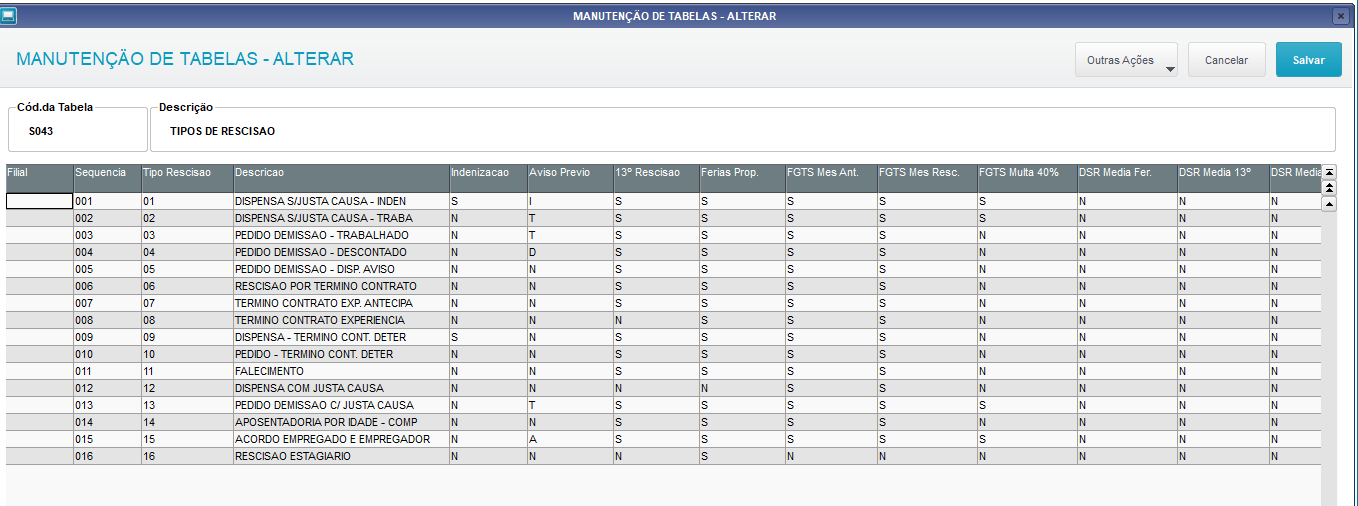This screenshot has height=506, width=1358.
Task: Select the FALECIMENTO description cell
Action: point(341,371)
